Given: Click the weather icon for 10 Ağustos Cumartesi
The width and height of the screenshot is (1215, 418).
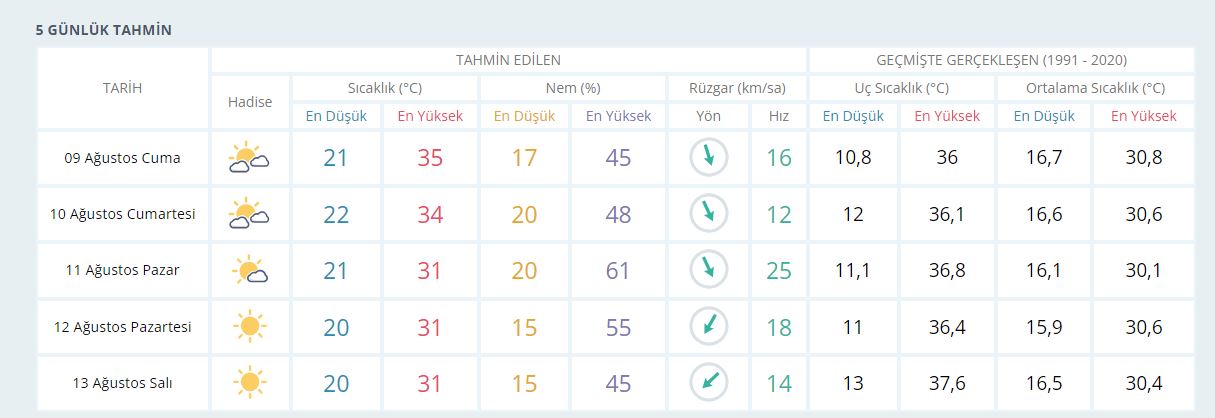Looking at the screenshot, I should pyautogui.click(x=248, y=214).
